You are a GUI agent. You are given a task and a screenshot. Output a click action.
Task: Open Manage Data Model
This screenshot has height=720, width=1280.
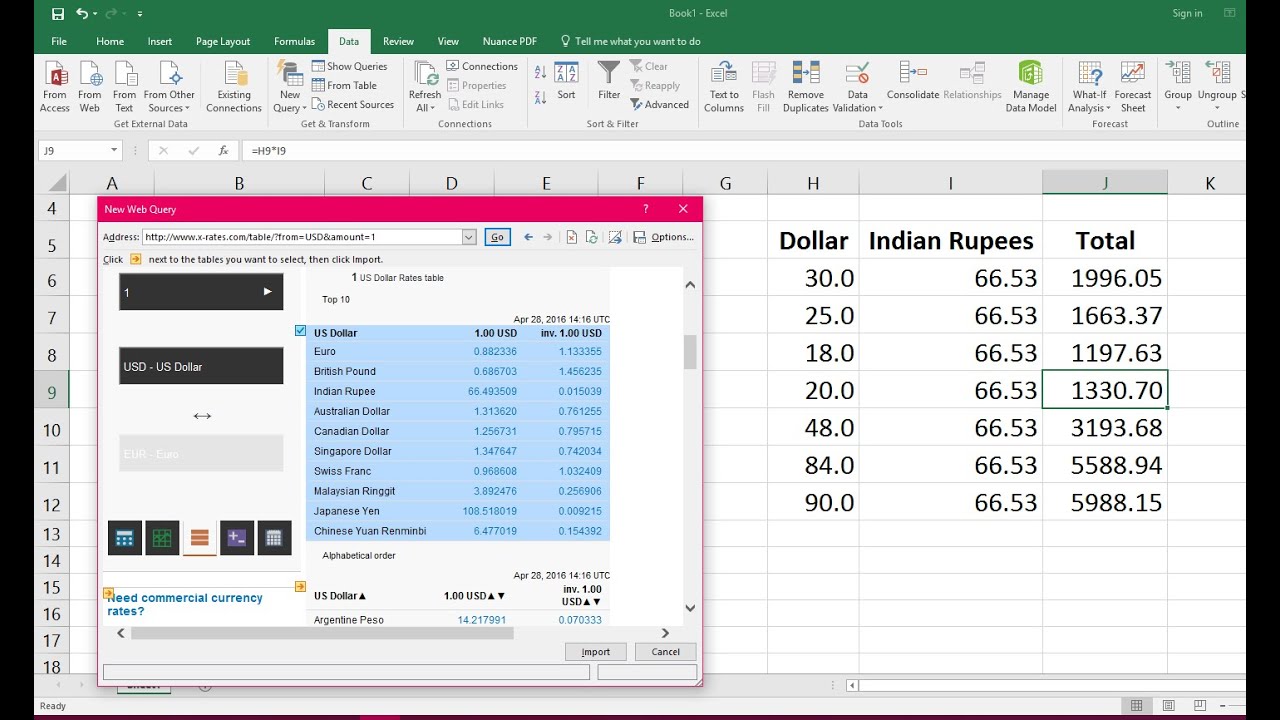pyautogui.click(x=1031, y=87)
